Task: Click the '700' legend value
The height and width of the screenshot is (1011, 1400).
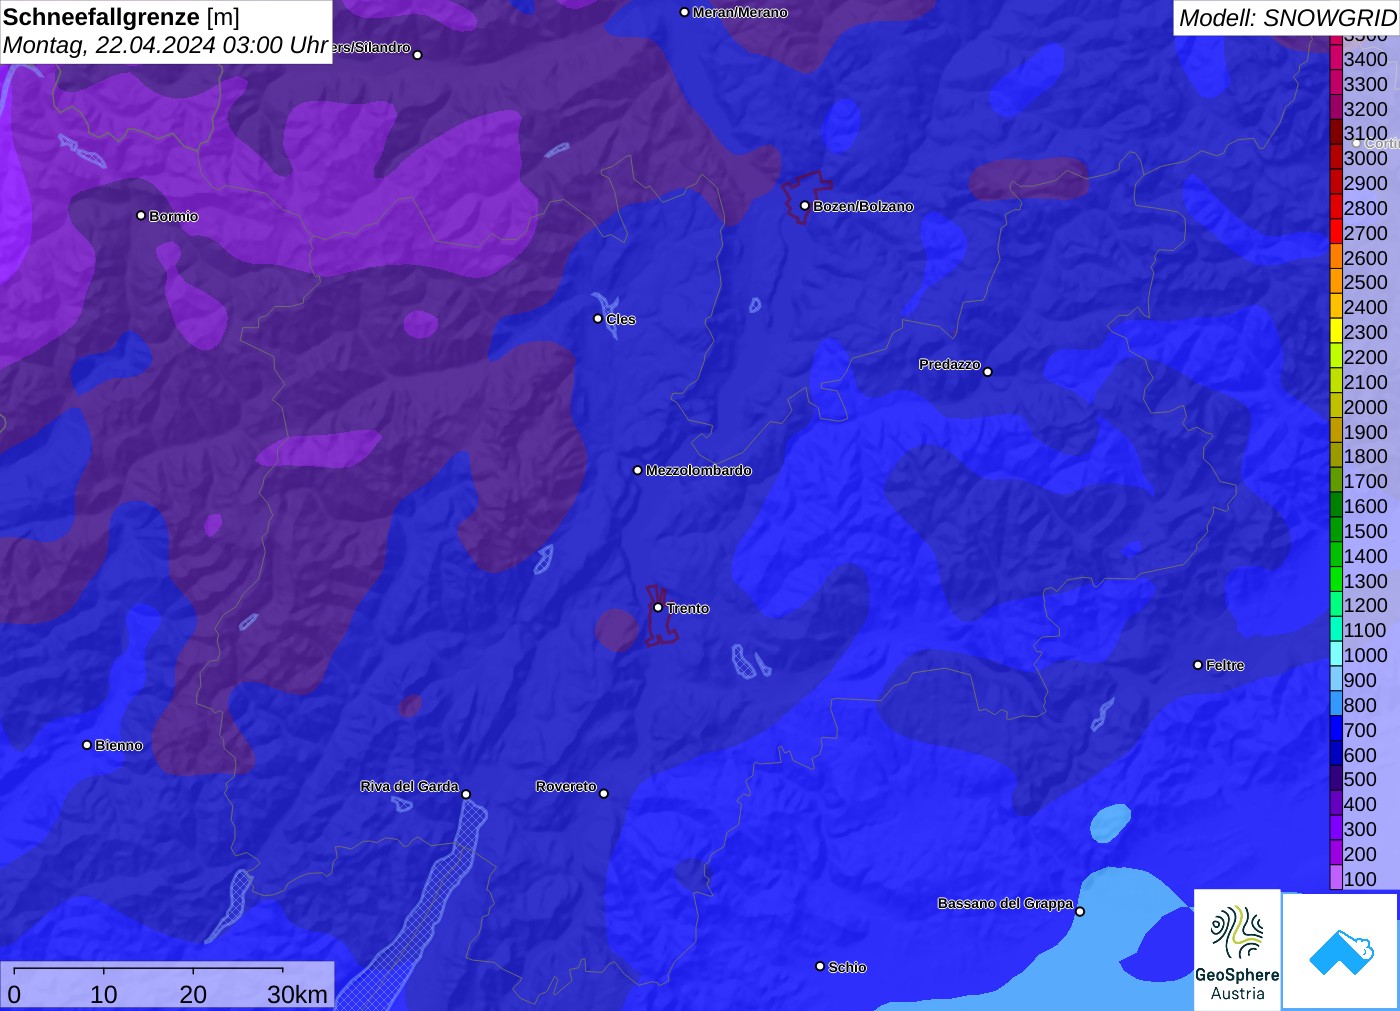Action: 1360,730
